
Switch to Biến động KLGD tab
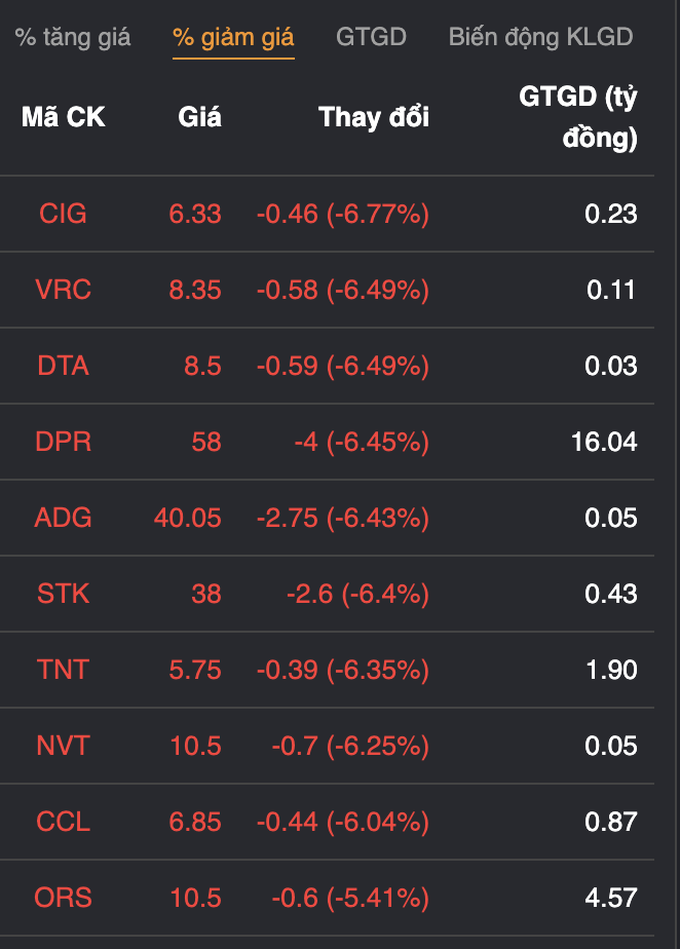click(x=541, y=38)
